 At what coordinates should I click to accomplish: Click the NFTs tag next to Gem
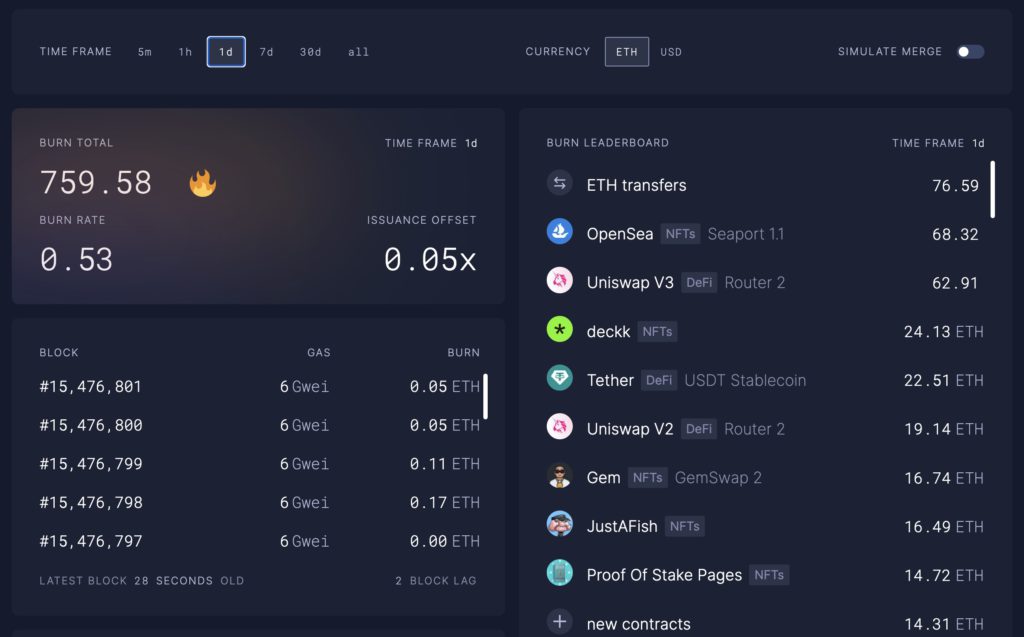[648, 478]
